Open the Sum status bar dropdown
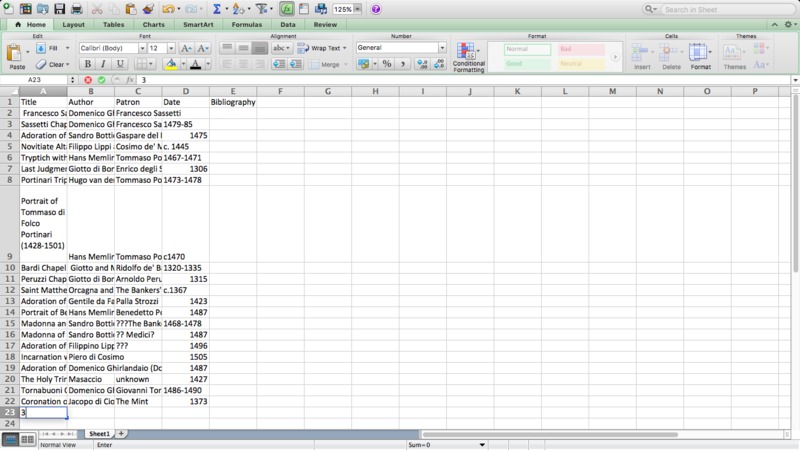Image resolution: width=800 pixels, height=450 pixels. point(482,445)
